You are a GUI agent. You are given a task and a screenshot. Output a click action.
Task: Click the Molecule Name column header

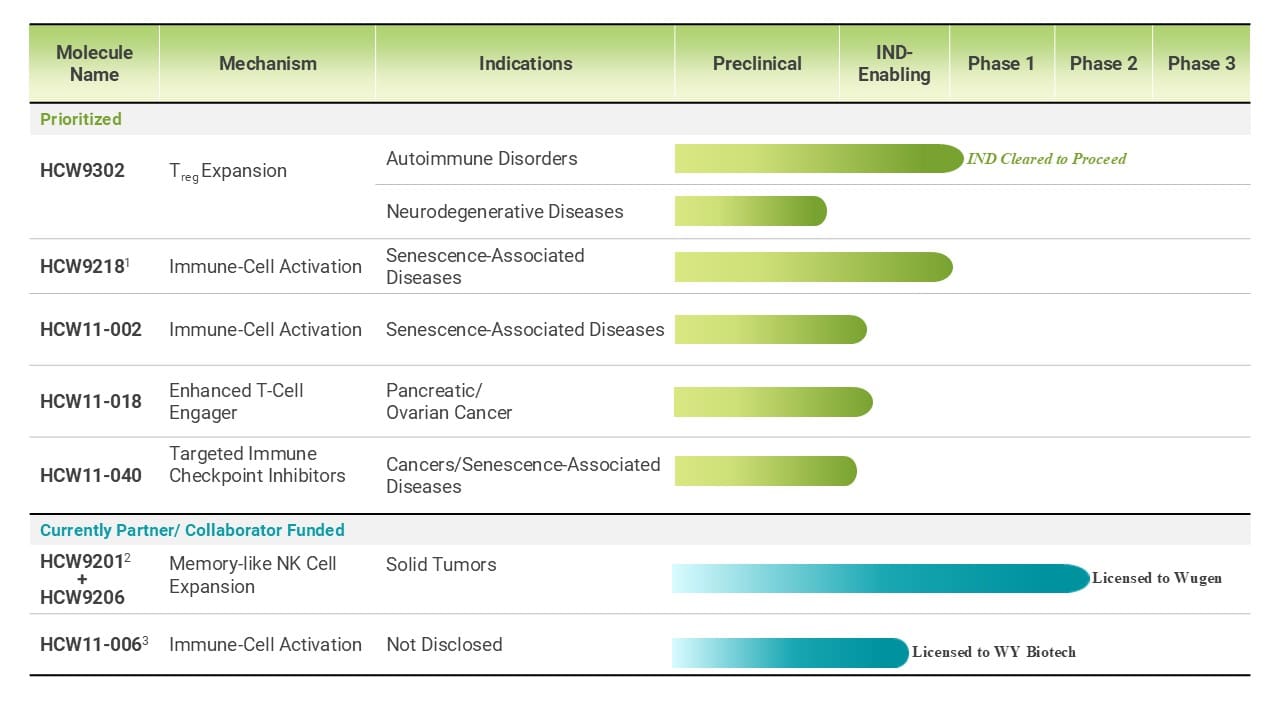[94, 63]
